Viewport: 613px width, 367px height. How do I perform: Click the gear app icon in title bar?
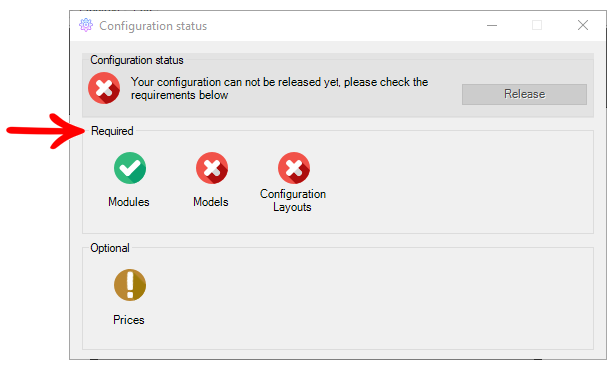86,25
